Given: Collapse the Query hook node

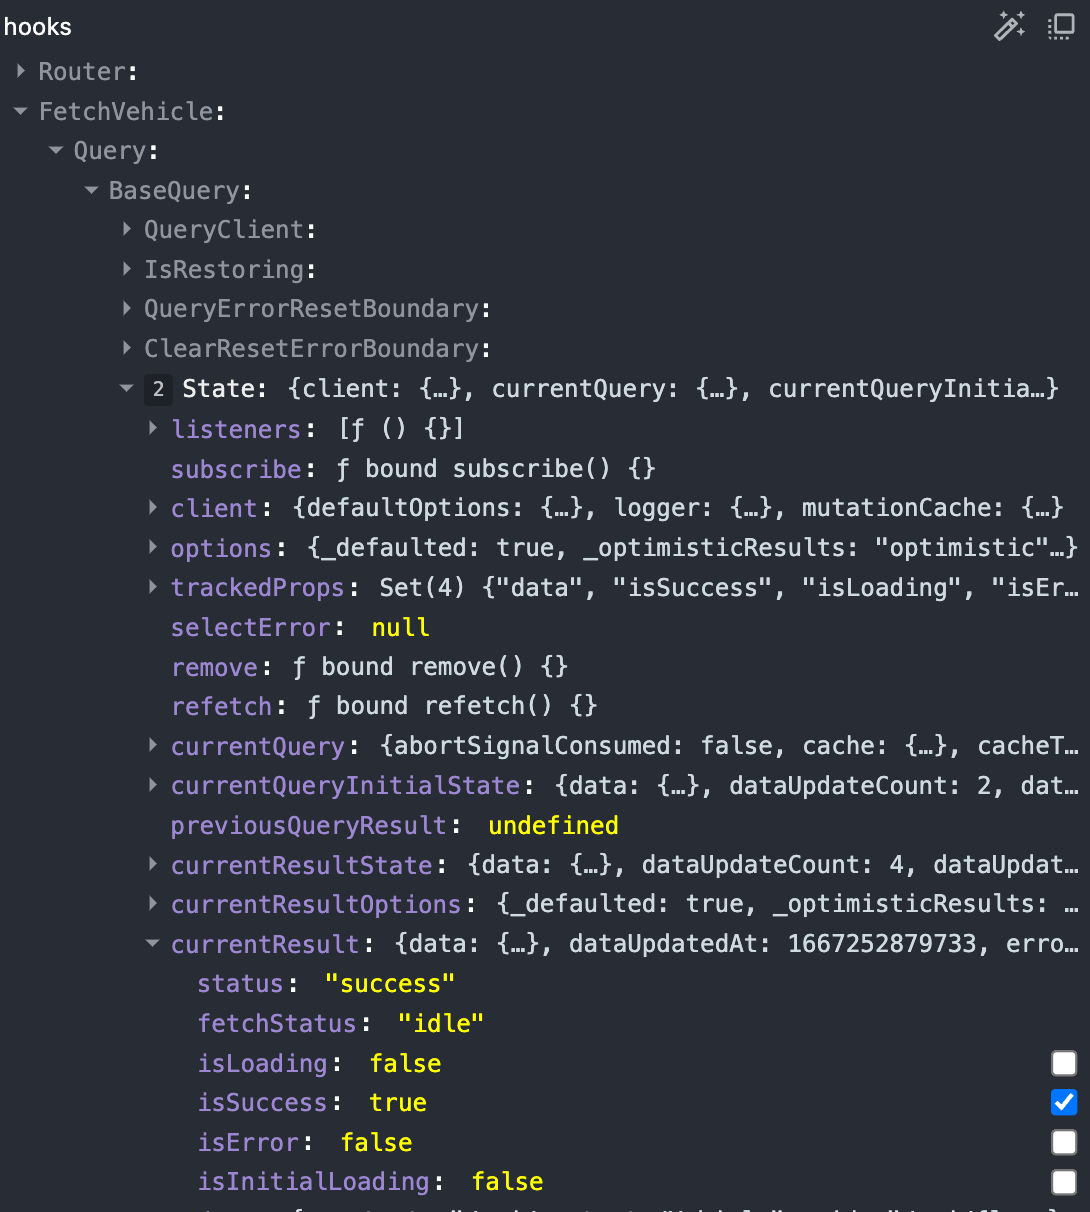Looking at the screenshot, I should pos(56,151).
